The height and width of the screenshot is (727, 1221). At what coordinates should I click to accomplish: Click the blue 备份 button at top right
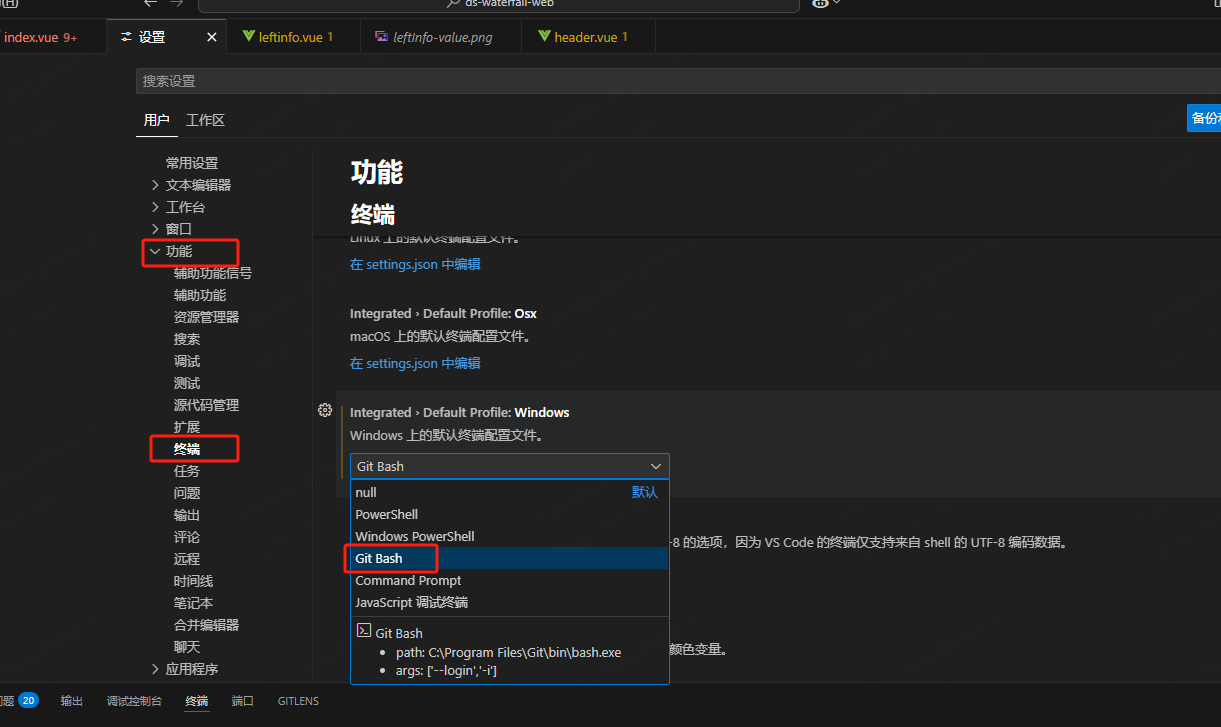tap(1206, 117)
